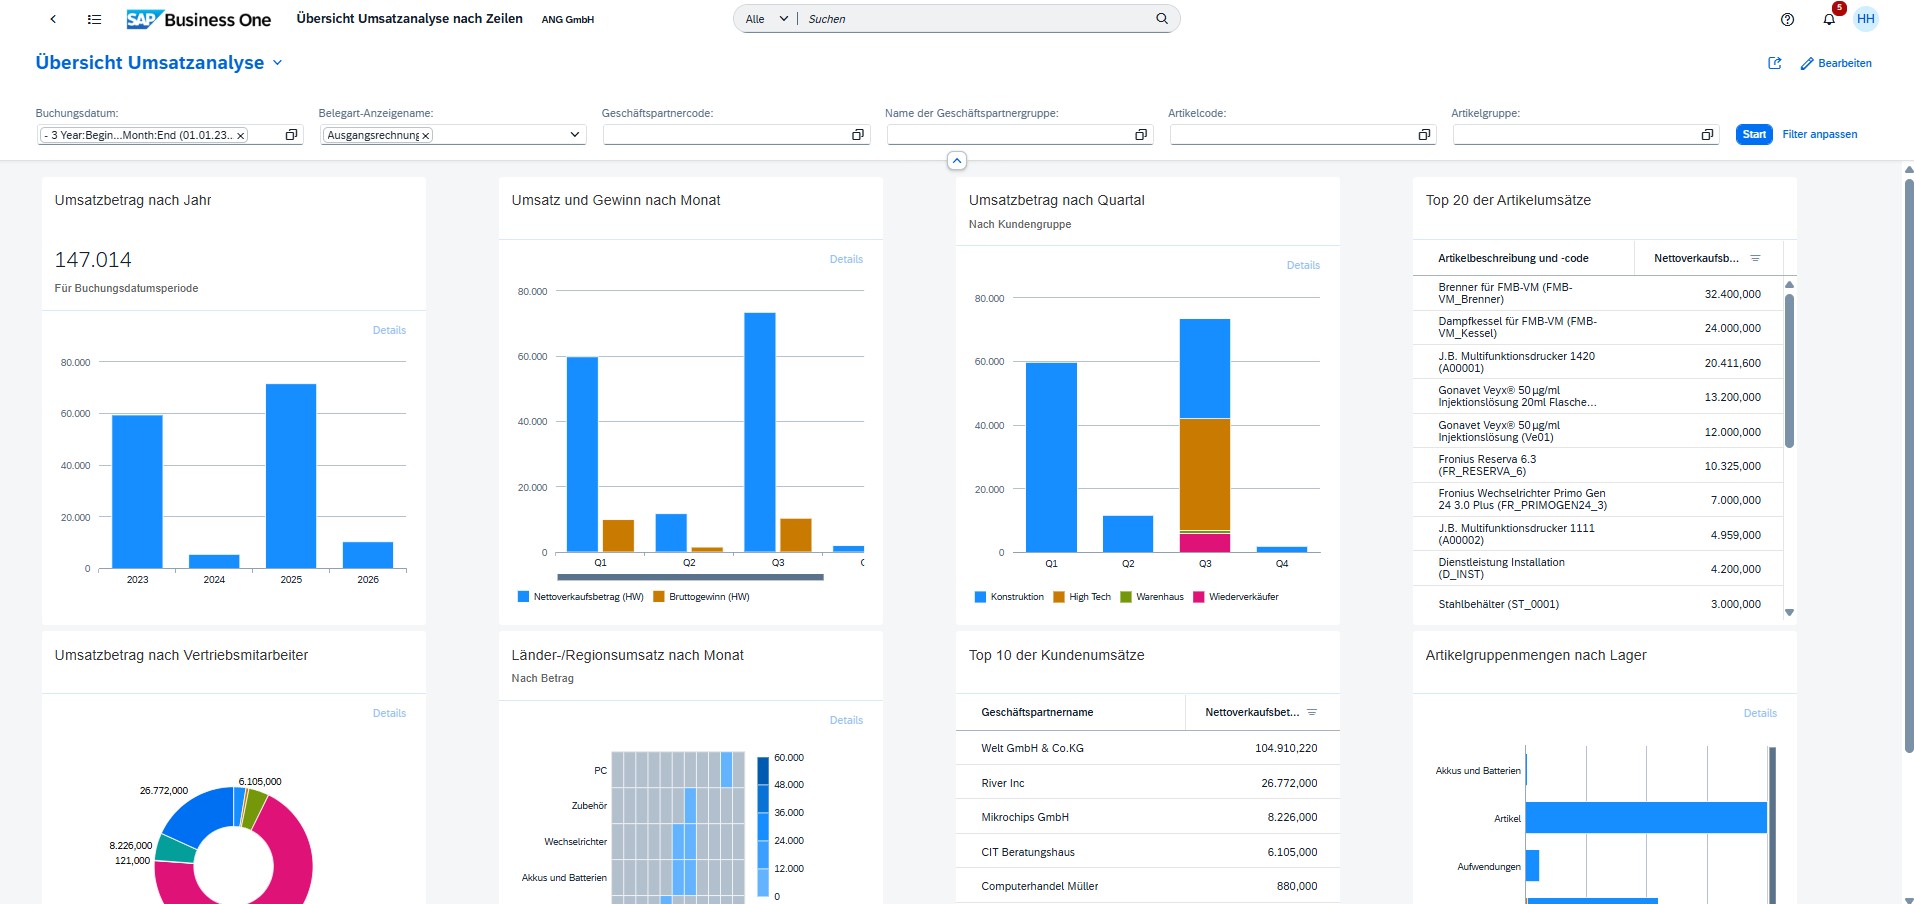The height and width of the screenshot is (904, 1914).
Task: Open the help icon
Action: [1787, 19]
